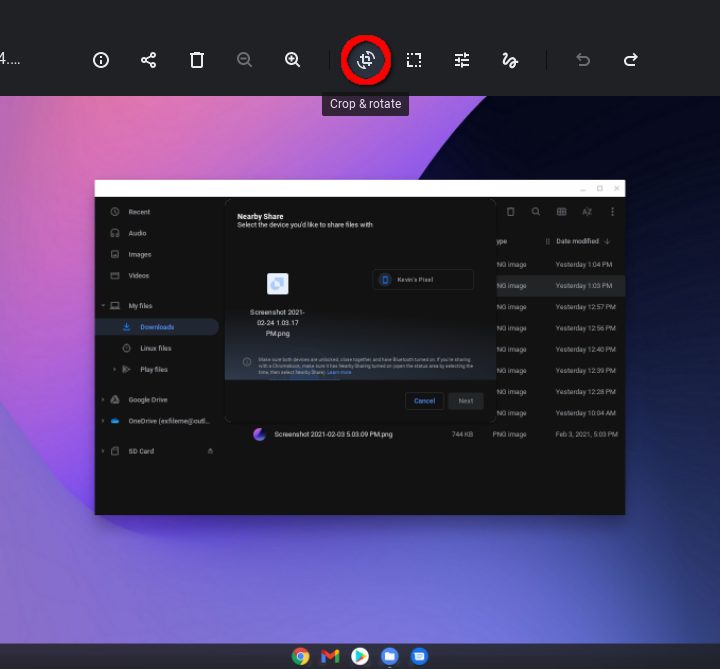Eject the SD Card
Image resolution: width=720 pixels, height=669 pixels.
coord(210,451)
